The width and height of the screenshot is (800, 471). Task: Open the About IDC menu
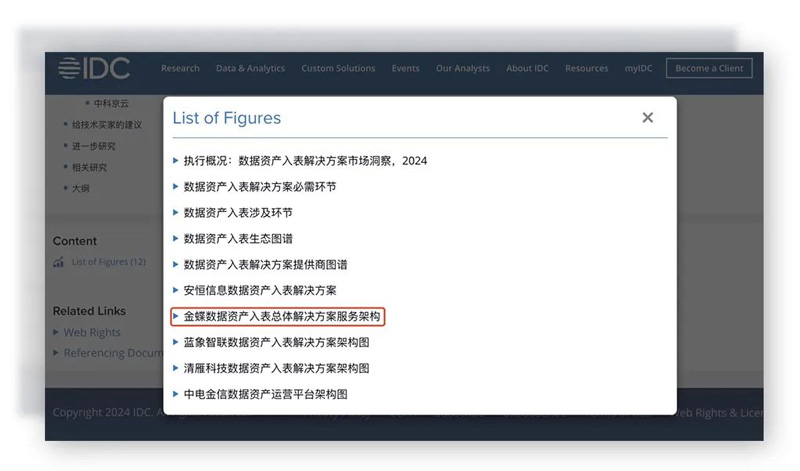pos(527,69)
